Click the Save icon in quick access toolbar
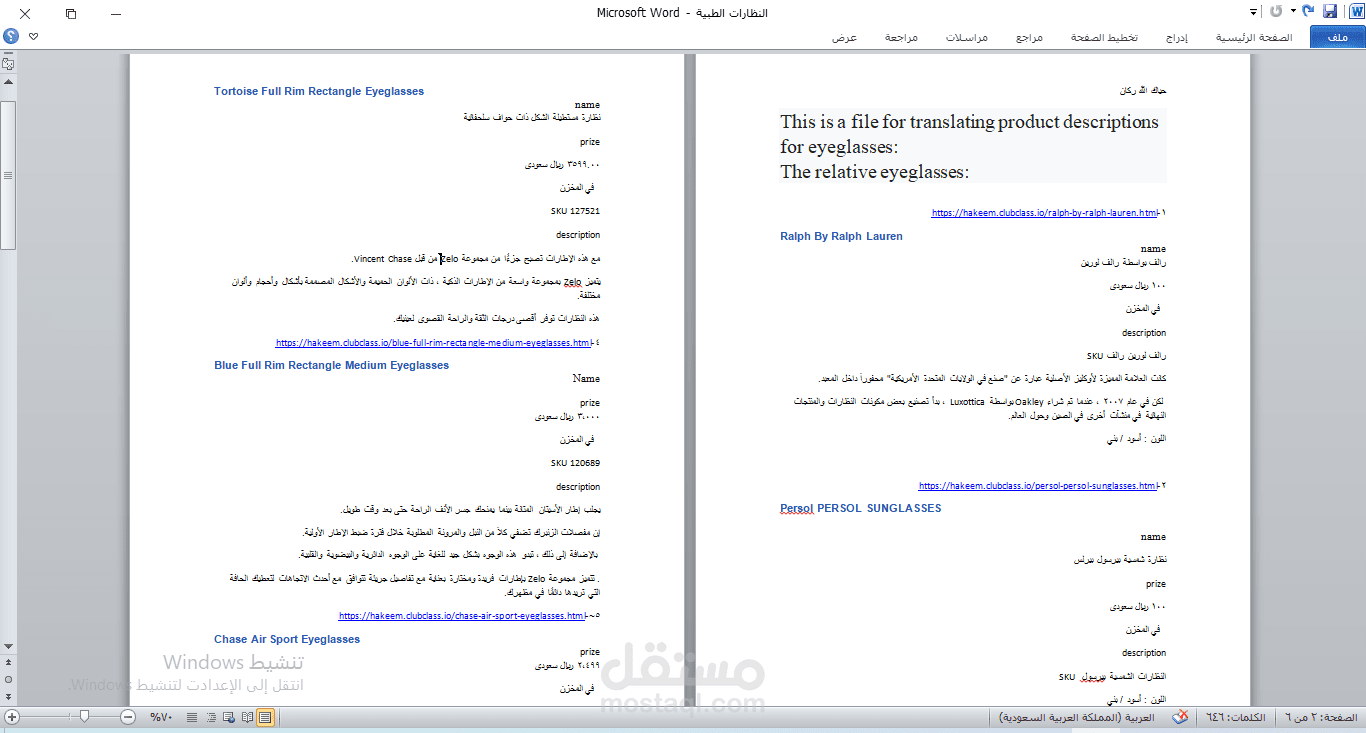This screenshot has width=1366, height=733. [1330, 12]
